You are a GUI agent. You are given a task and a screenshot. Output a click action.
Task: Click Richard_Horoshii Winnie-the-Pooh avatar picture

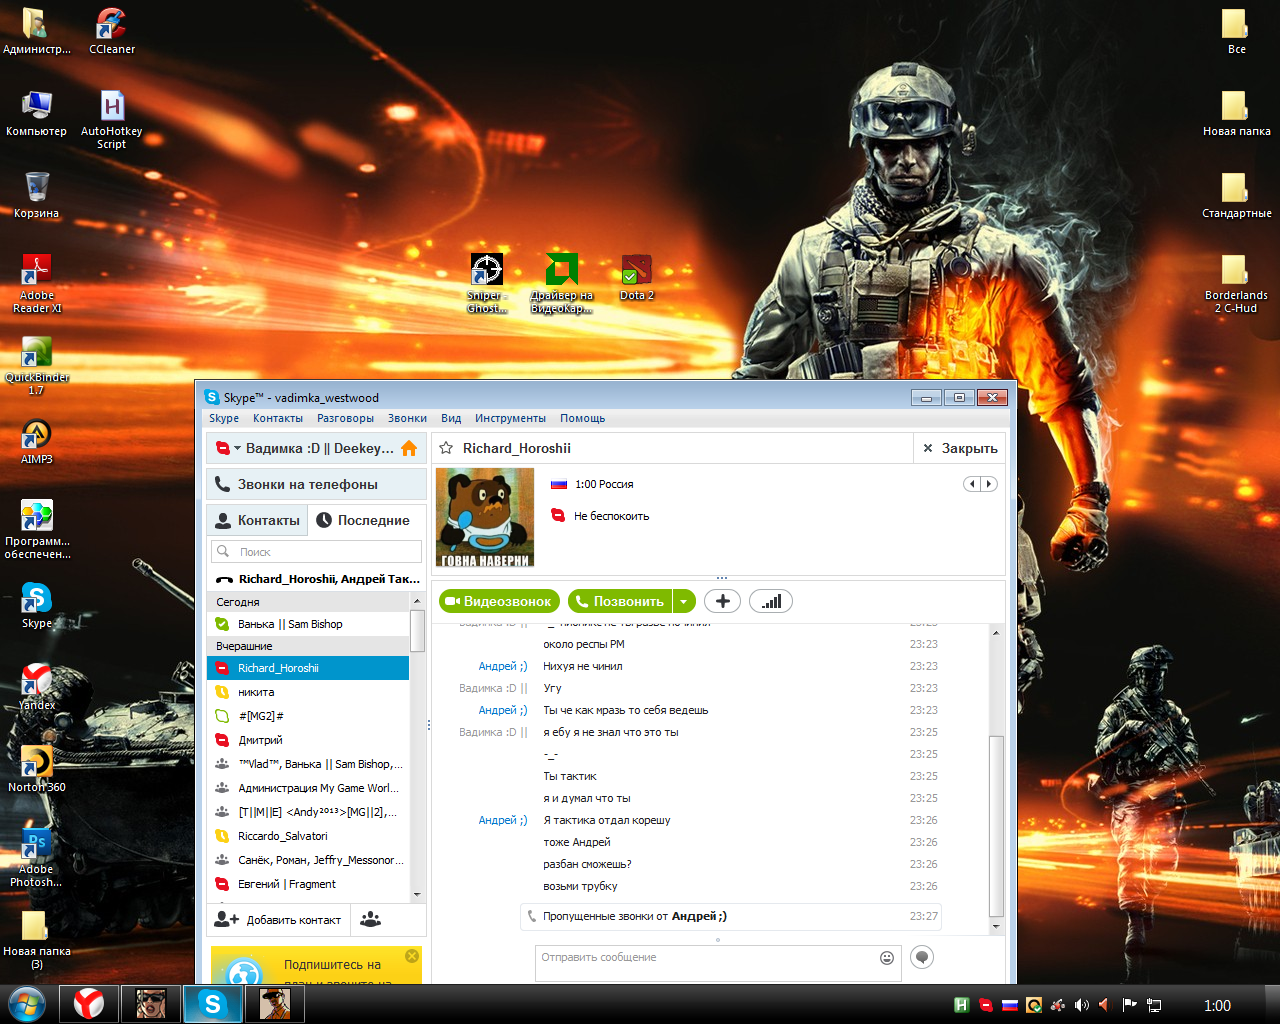point(485,518)
